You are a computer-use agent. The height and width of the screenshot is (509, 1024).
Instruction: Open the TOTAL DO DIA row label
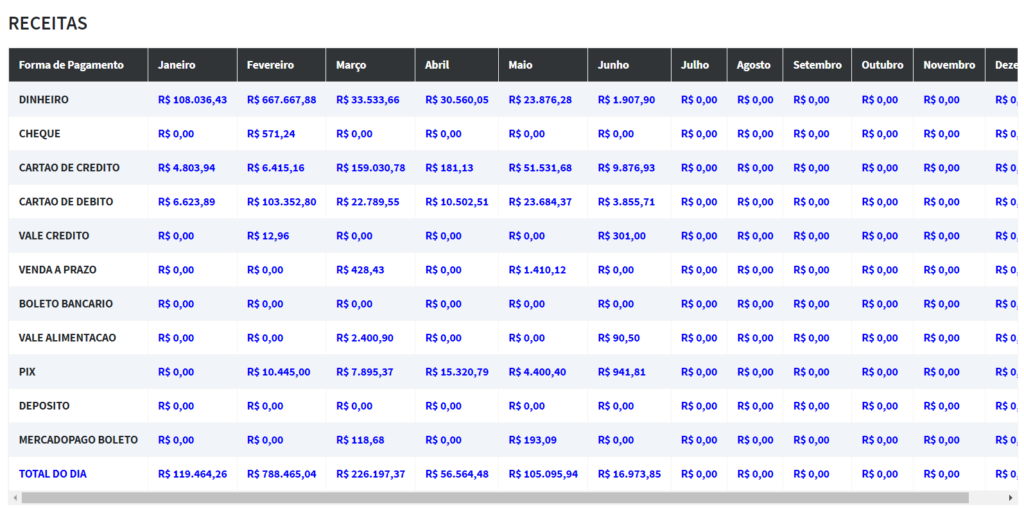52,474
